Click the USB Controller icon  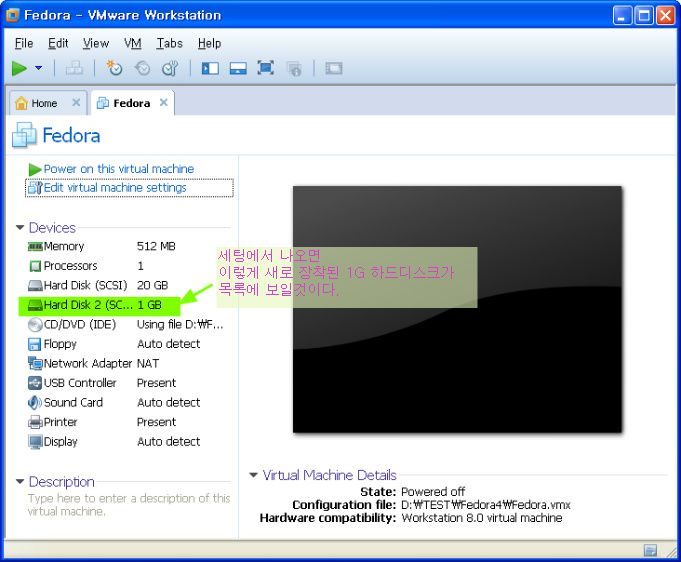pyautogui.click(x=35, y=383)
